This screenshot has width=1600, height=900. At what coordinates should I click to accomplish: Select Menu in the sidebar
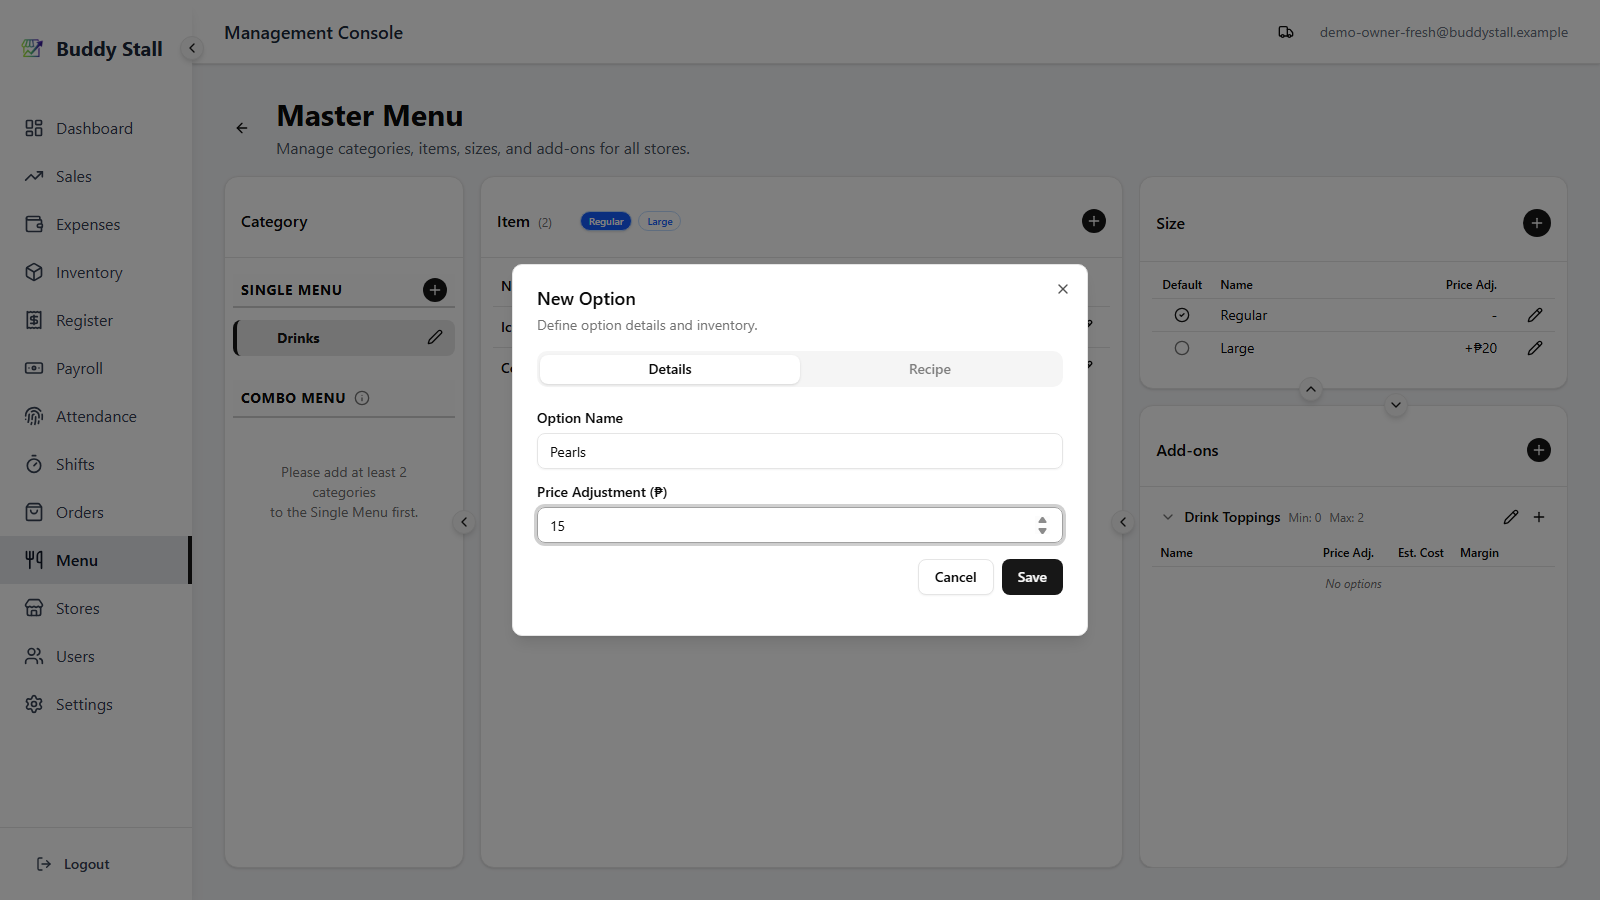pos(95,560)
